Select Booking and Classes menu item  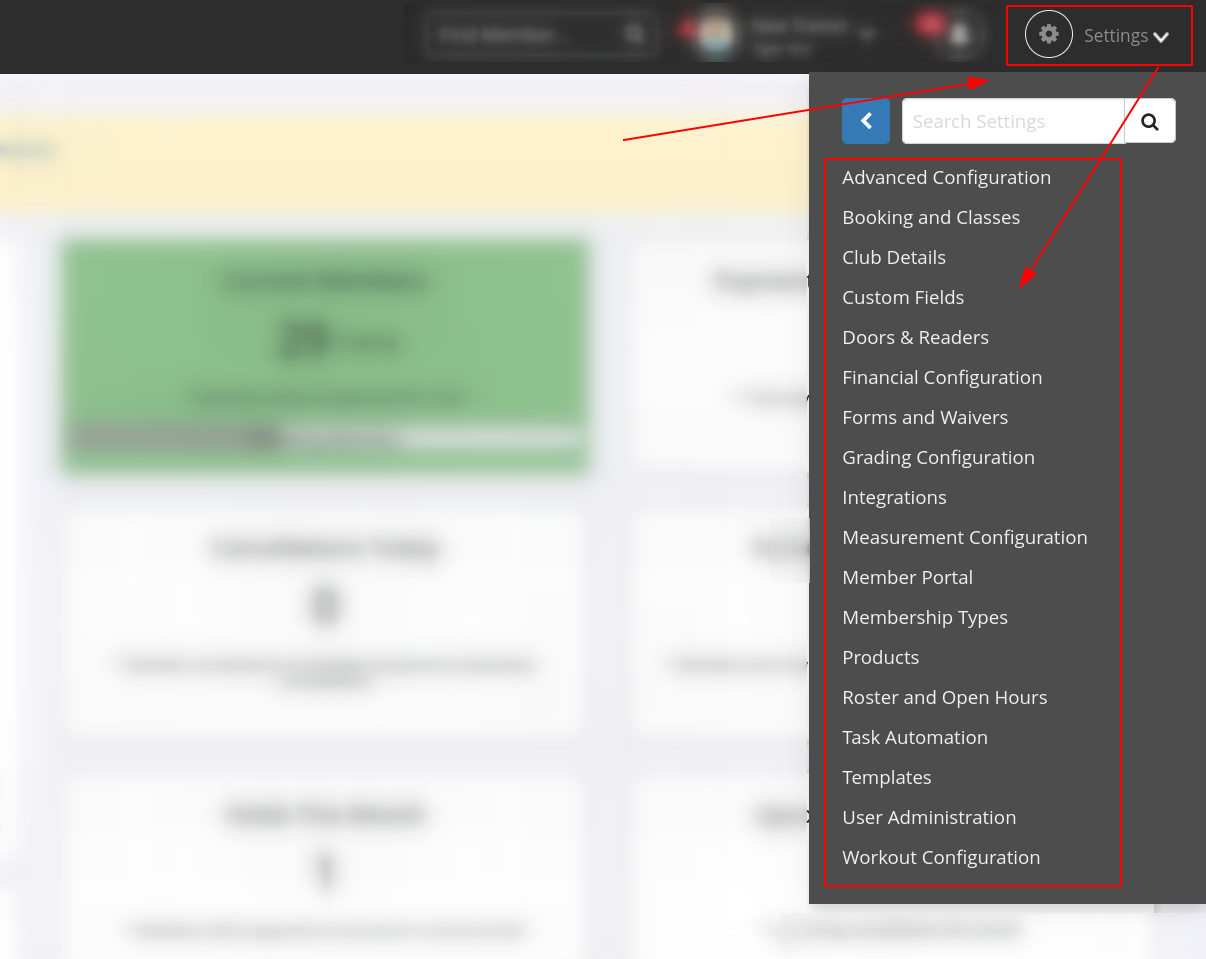point(931,217)
